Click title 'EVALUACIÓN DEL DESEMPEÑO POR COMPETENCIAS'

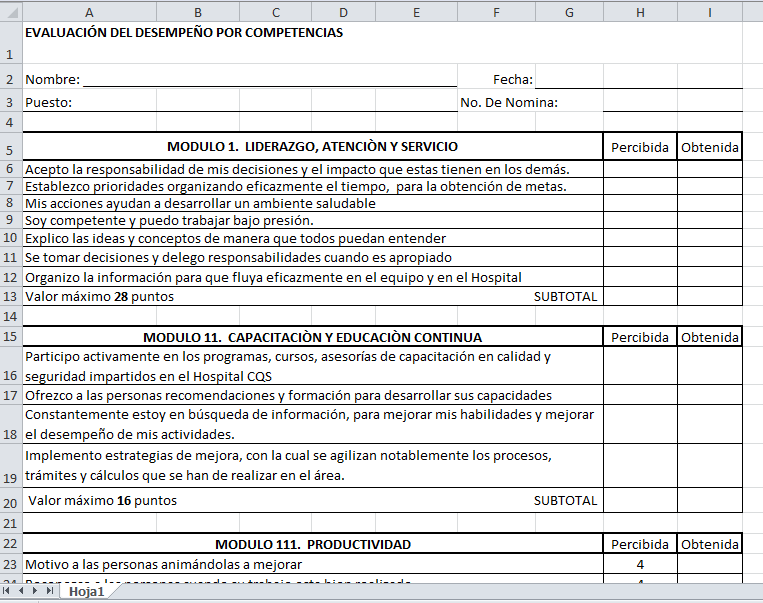184,33
